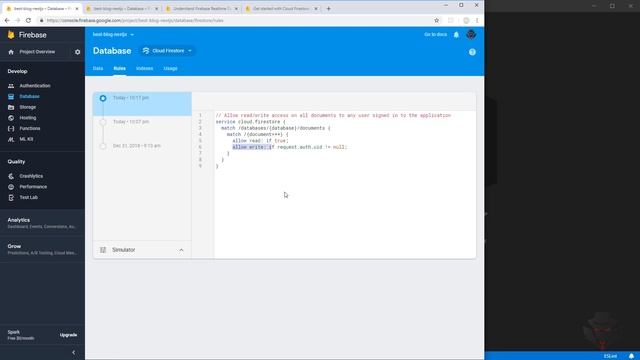Click the Quality section header
The image size is (640, 360).
point(16,162)
